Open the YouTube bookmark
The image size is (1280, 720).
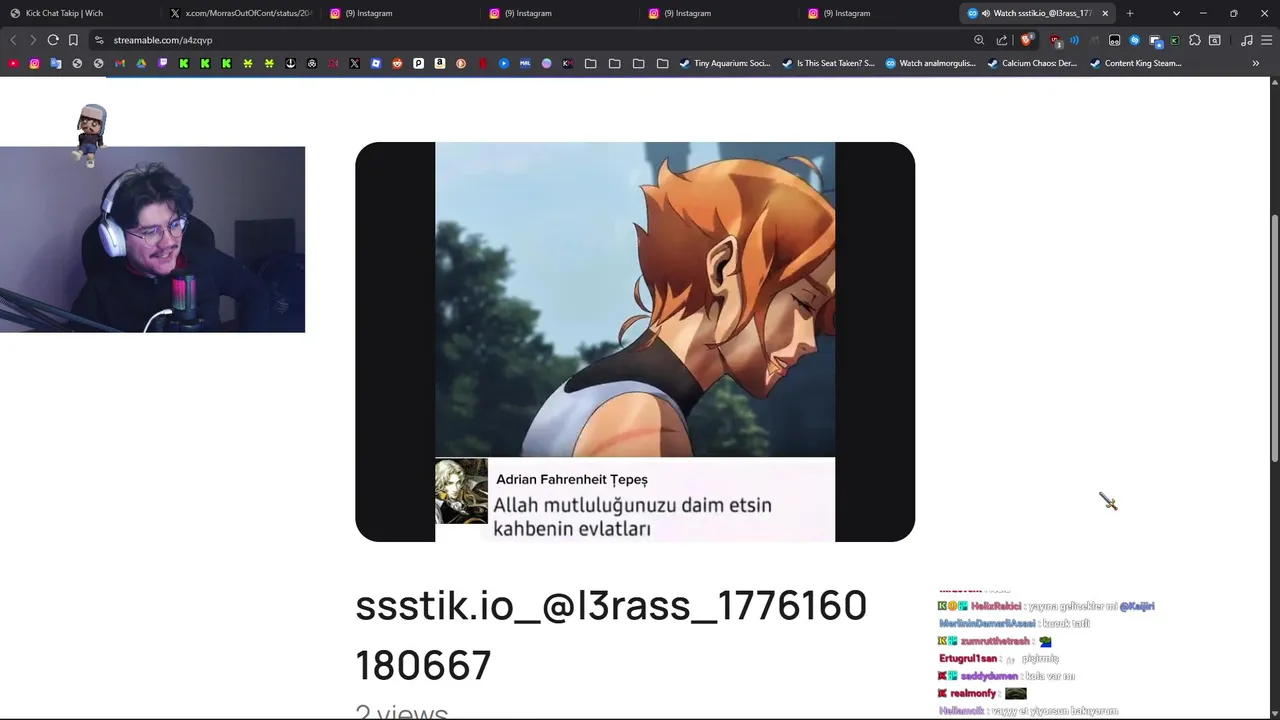(12, 63)
